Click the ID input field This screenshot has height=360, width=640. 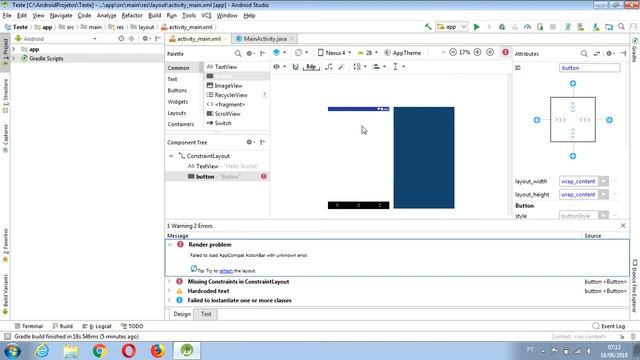(589, 68)
